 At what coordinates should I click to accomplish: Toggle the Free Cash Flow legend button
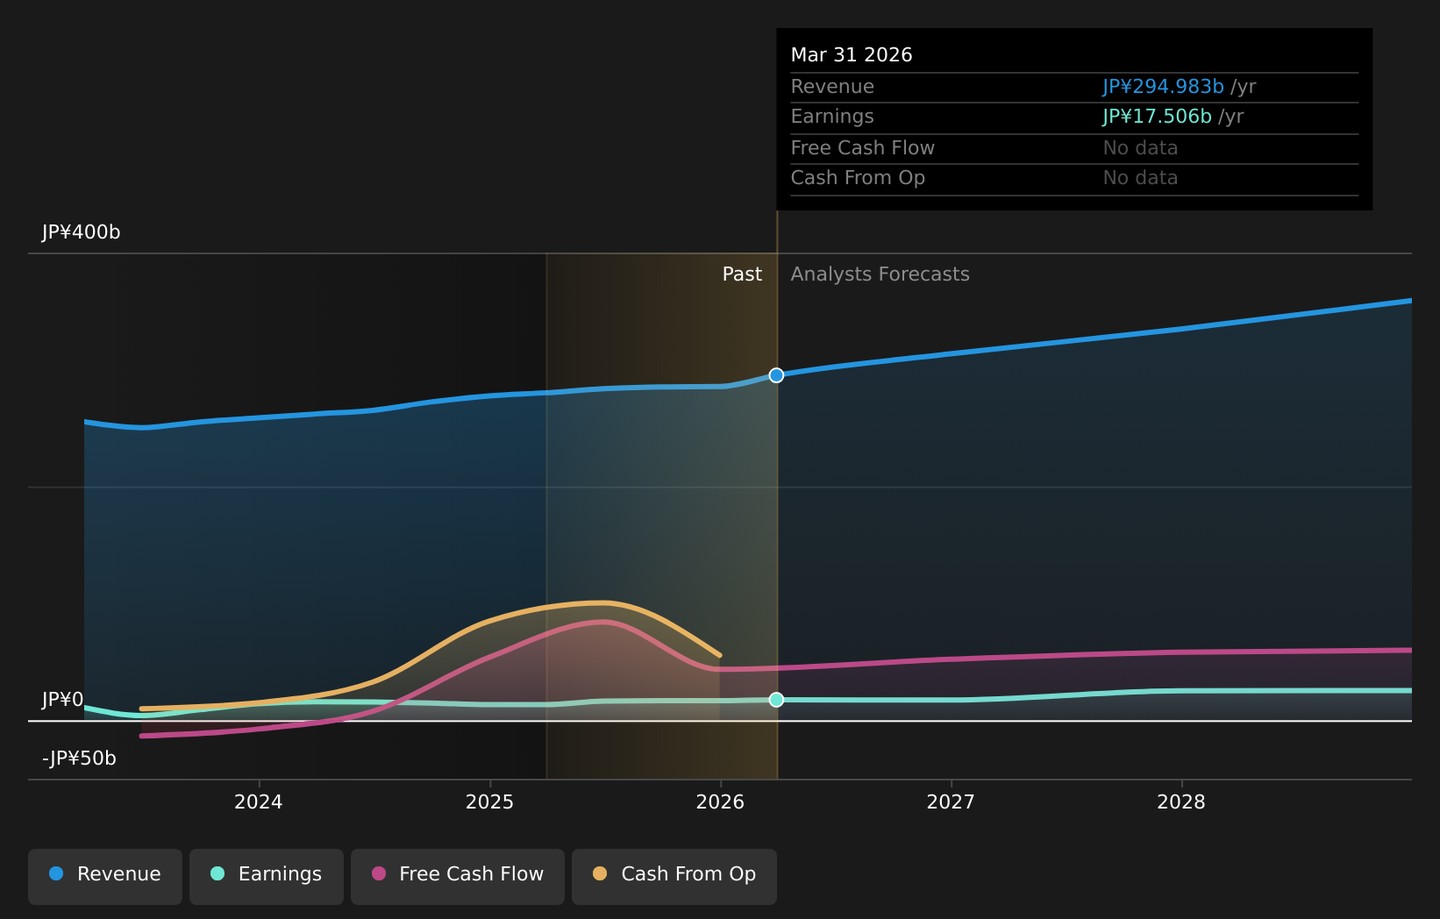pos(458,876)
